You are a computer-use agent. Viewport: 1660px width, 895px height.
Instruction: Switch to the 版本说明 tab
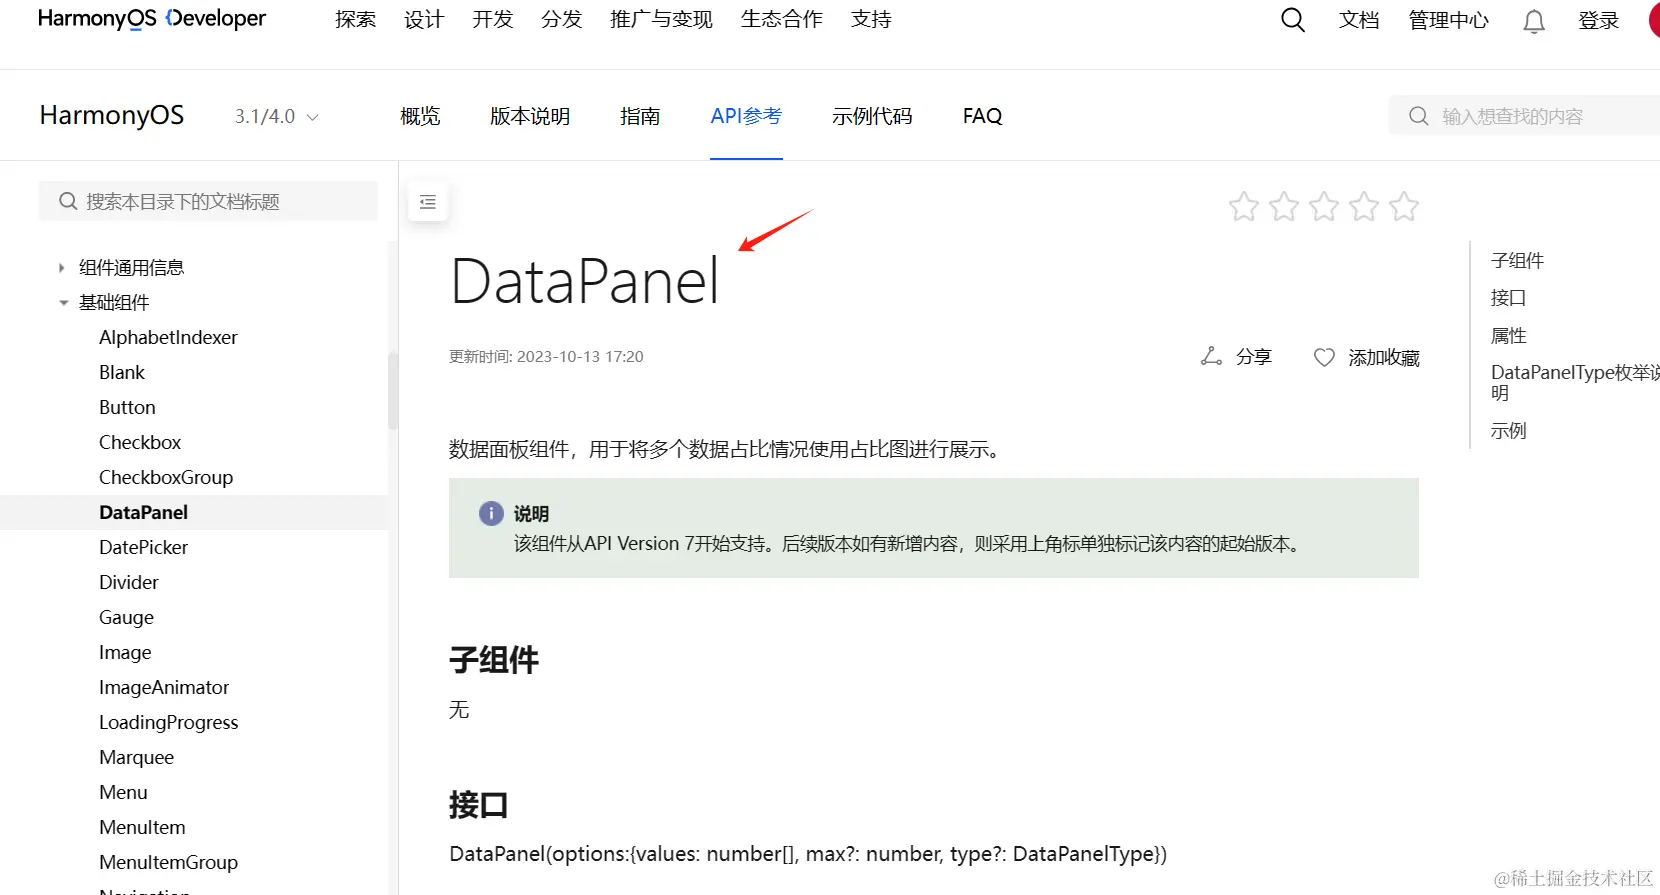[530, 116]
